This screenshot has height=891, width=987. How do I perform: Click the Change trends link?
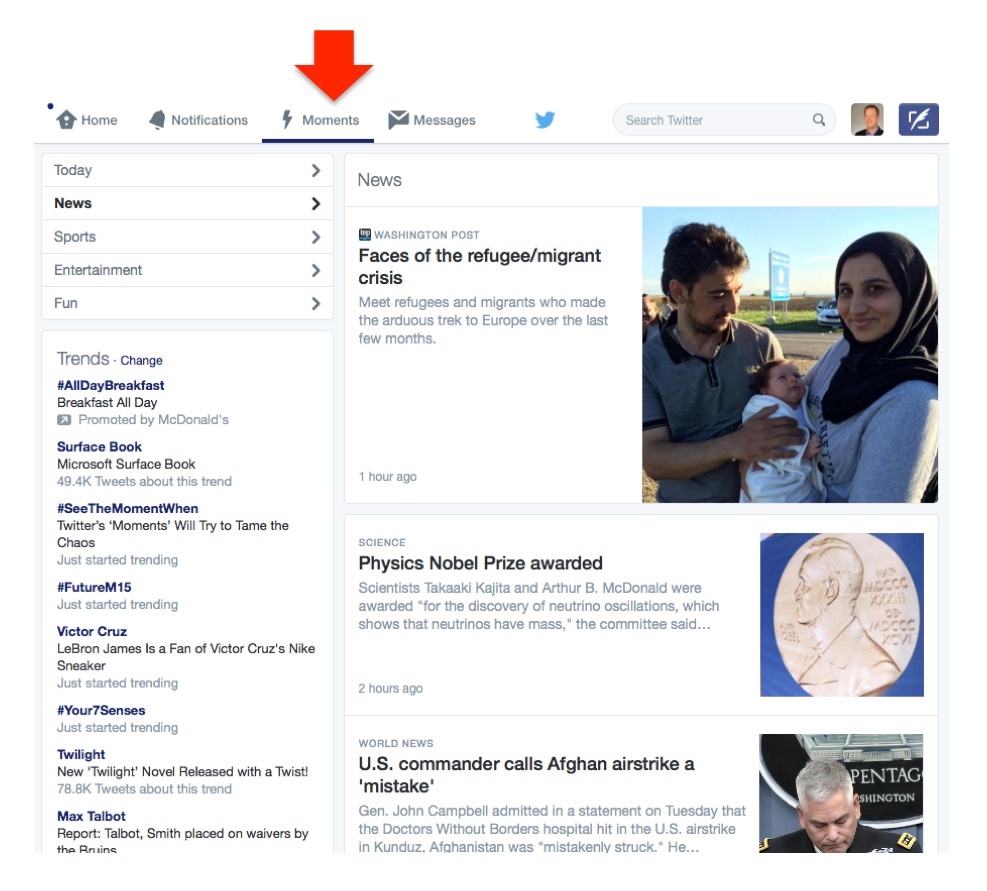141,361
